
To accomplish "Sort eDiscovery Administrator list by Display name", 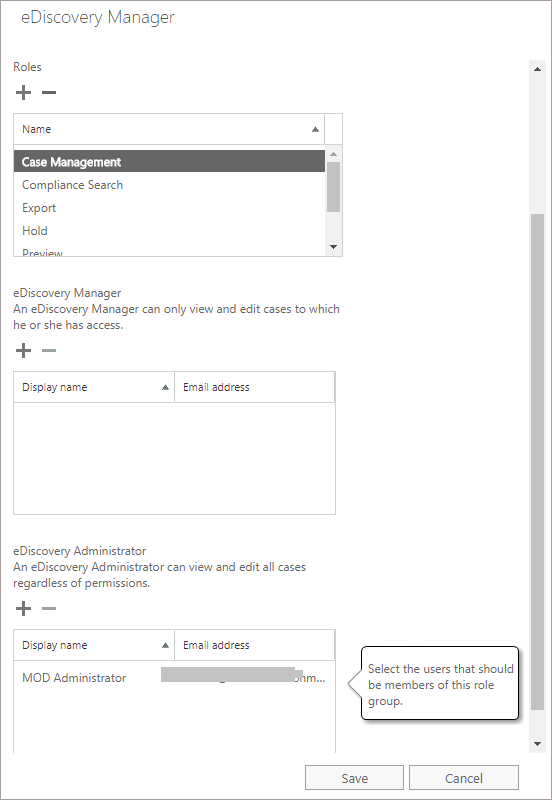I will point(94,645).
